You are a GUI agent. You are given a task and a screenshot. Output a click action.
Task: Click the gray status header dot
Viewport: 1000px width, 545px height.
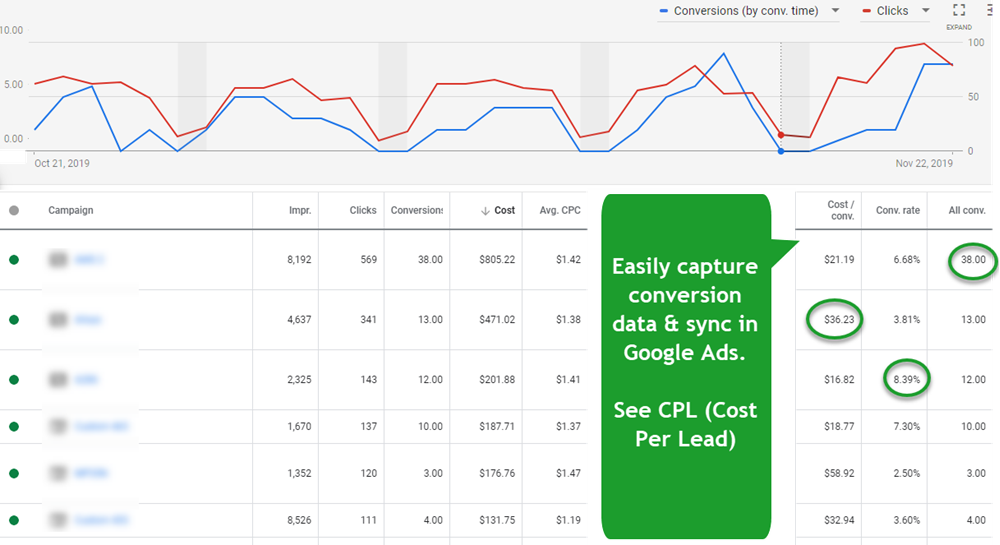click(x=14, y=210)
